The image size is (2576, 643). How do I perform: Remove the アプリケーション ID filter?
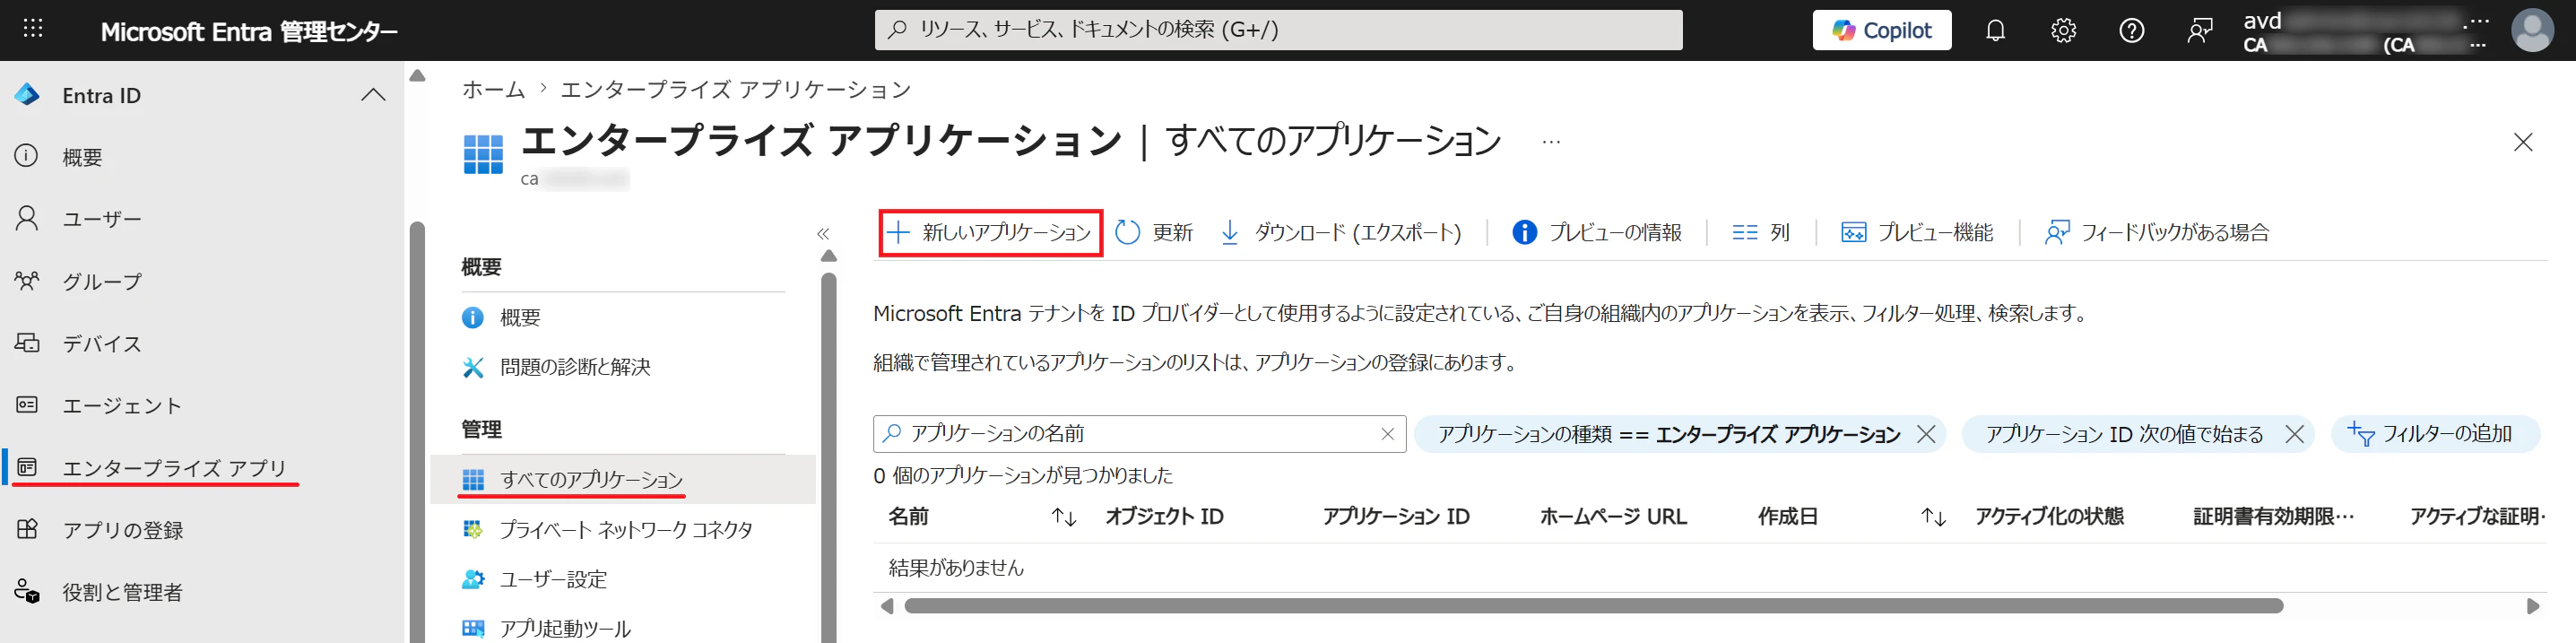pyautogui.click(x=2294, y=433)
